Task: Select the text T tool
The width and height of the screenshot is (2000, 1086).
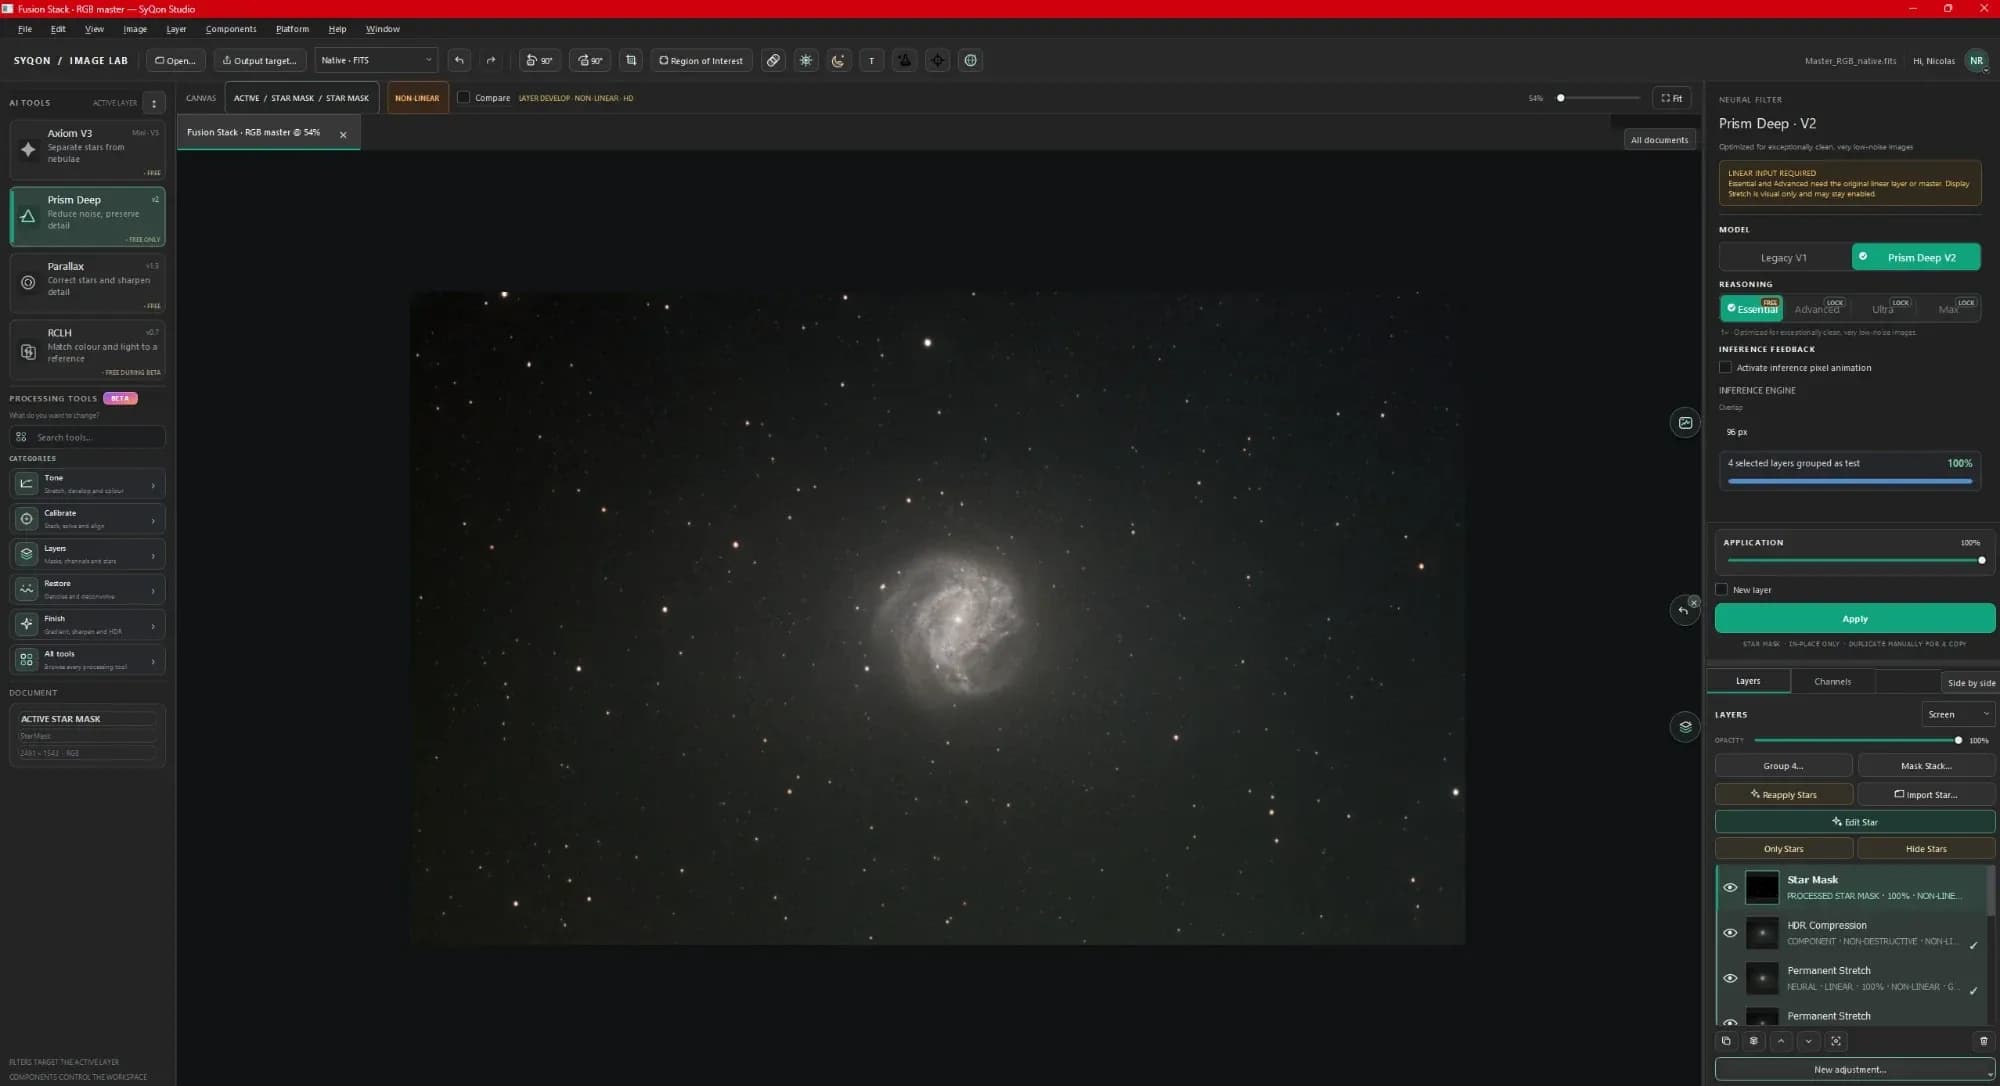Action: 871,60
